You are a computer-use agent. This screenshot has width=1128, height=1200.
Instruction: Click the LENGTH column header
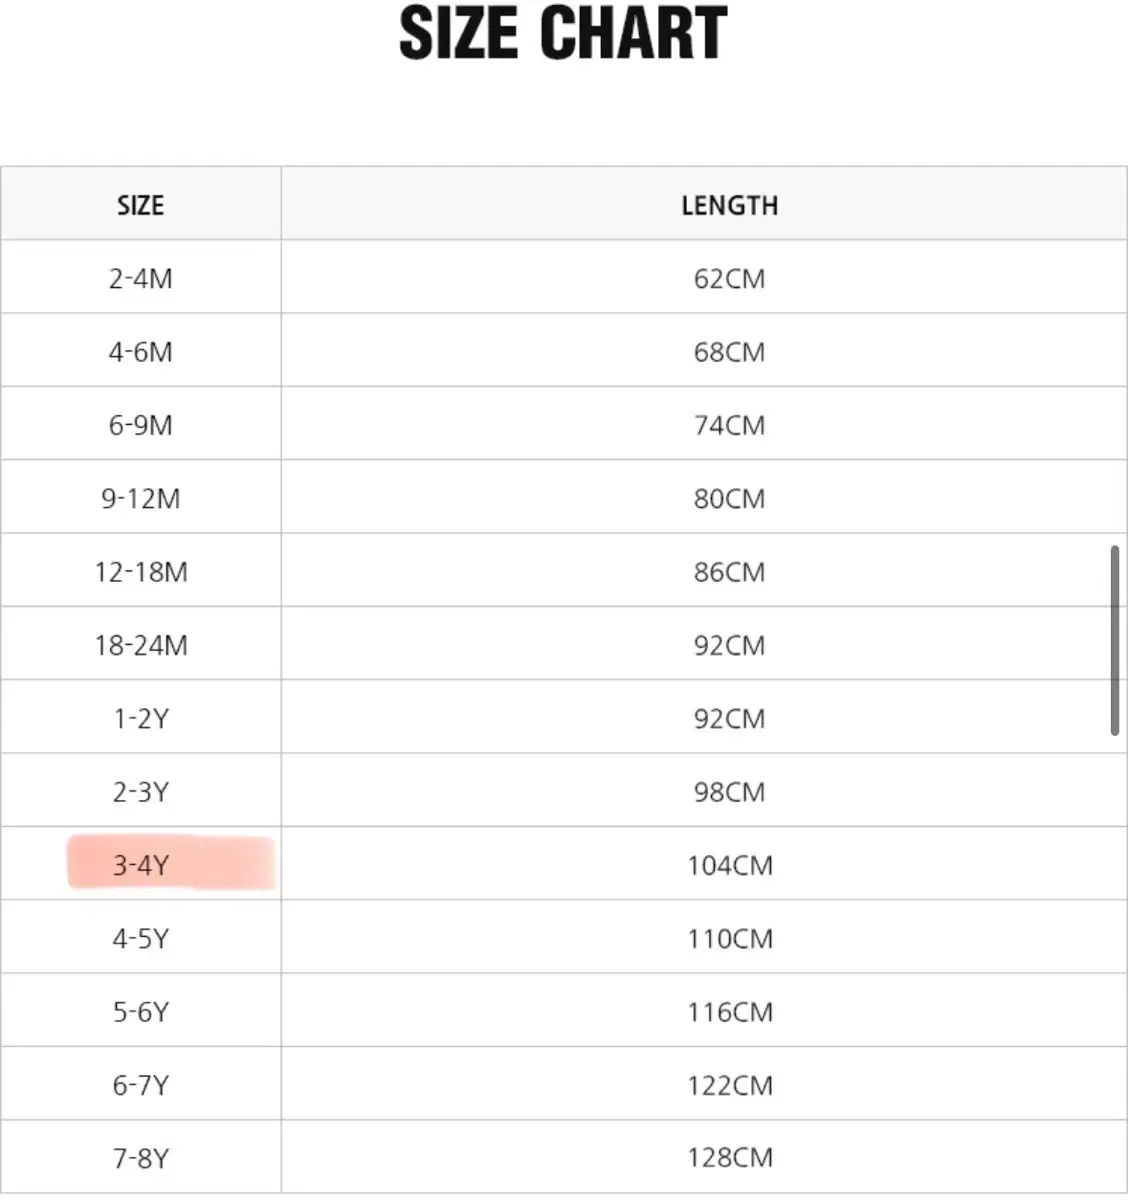[729, 205]
